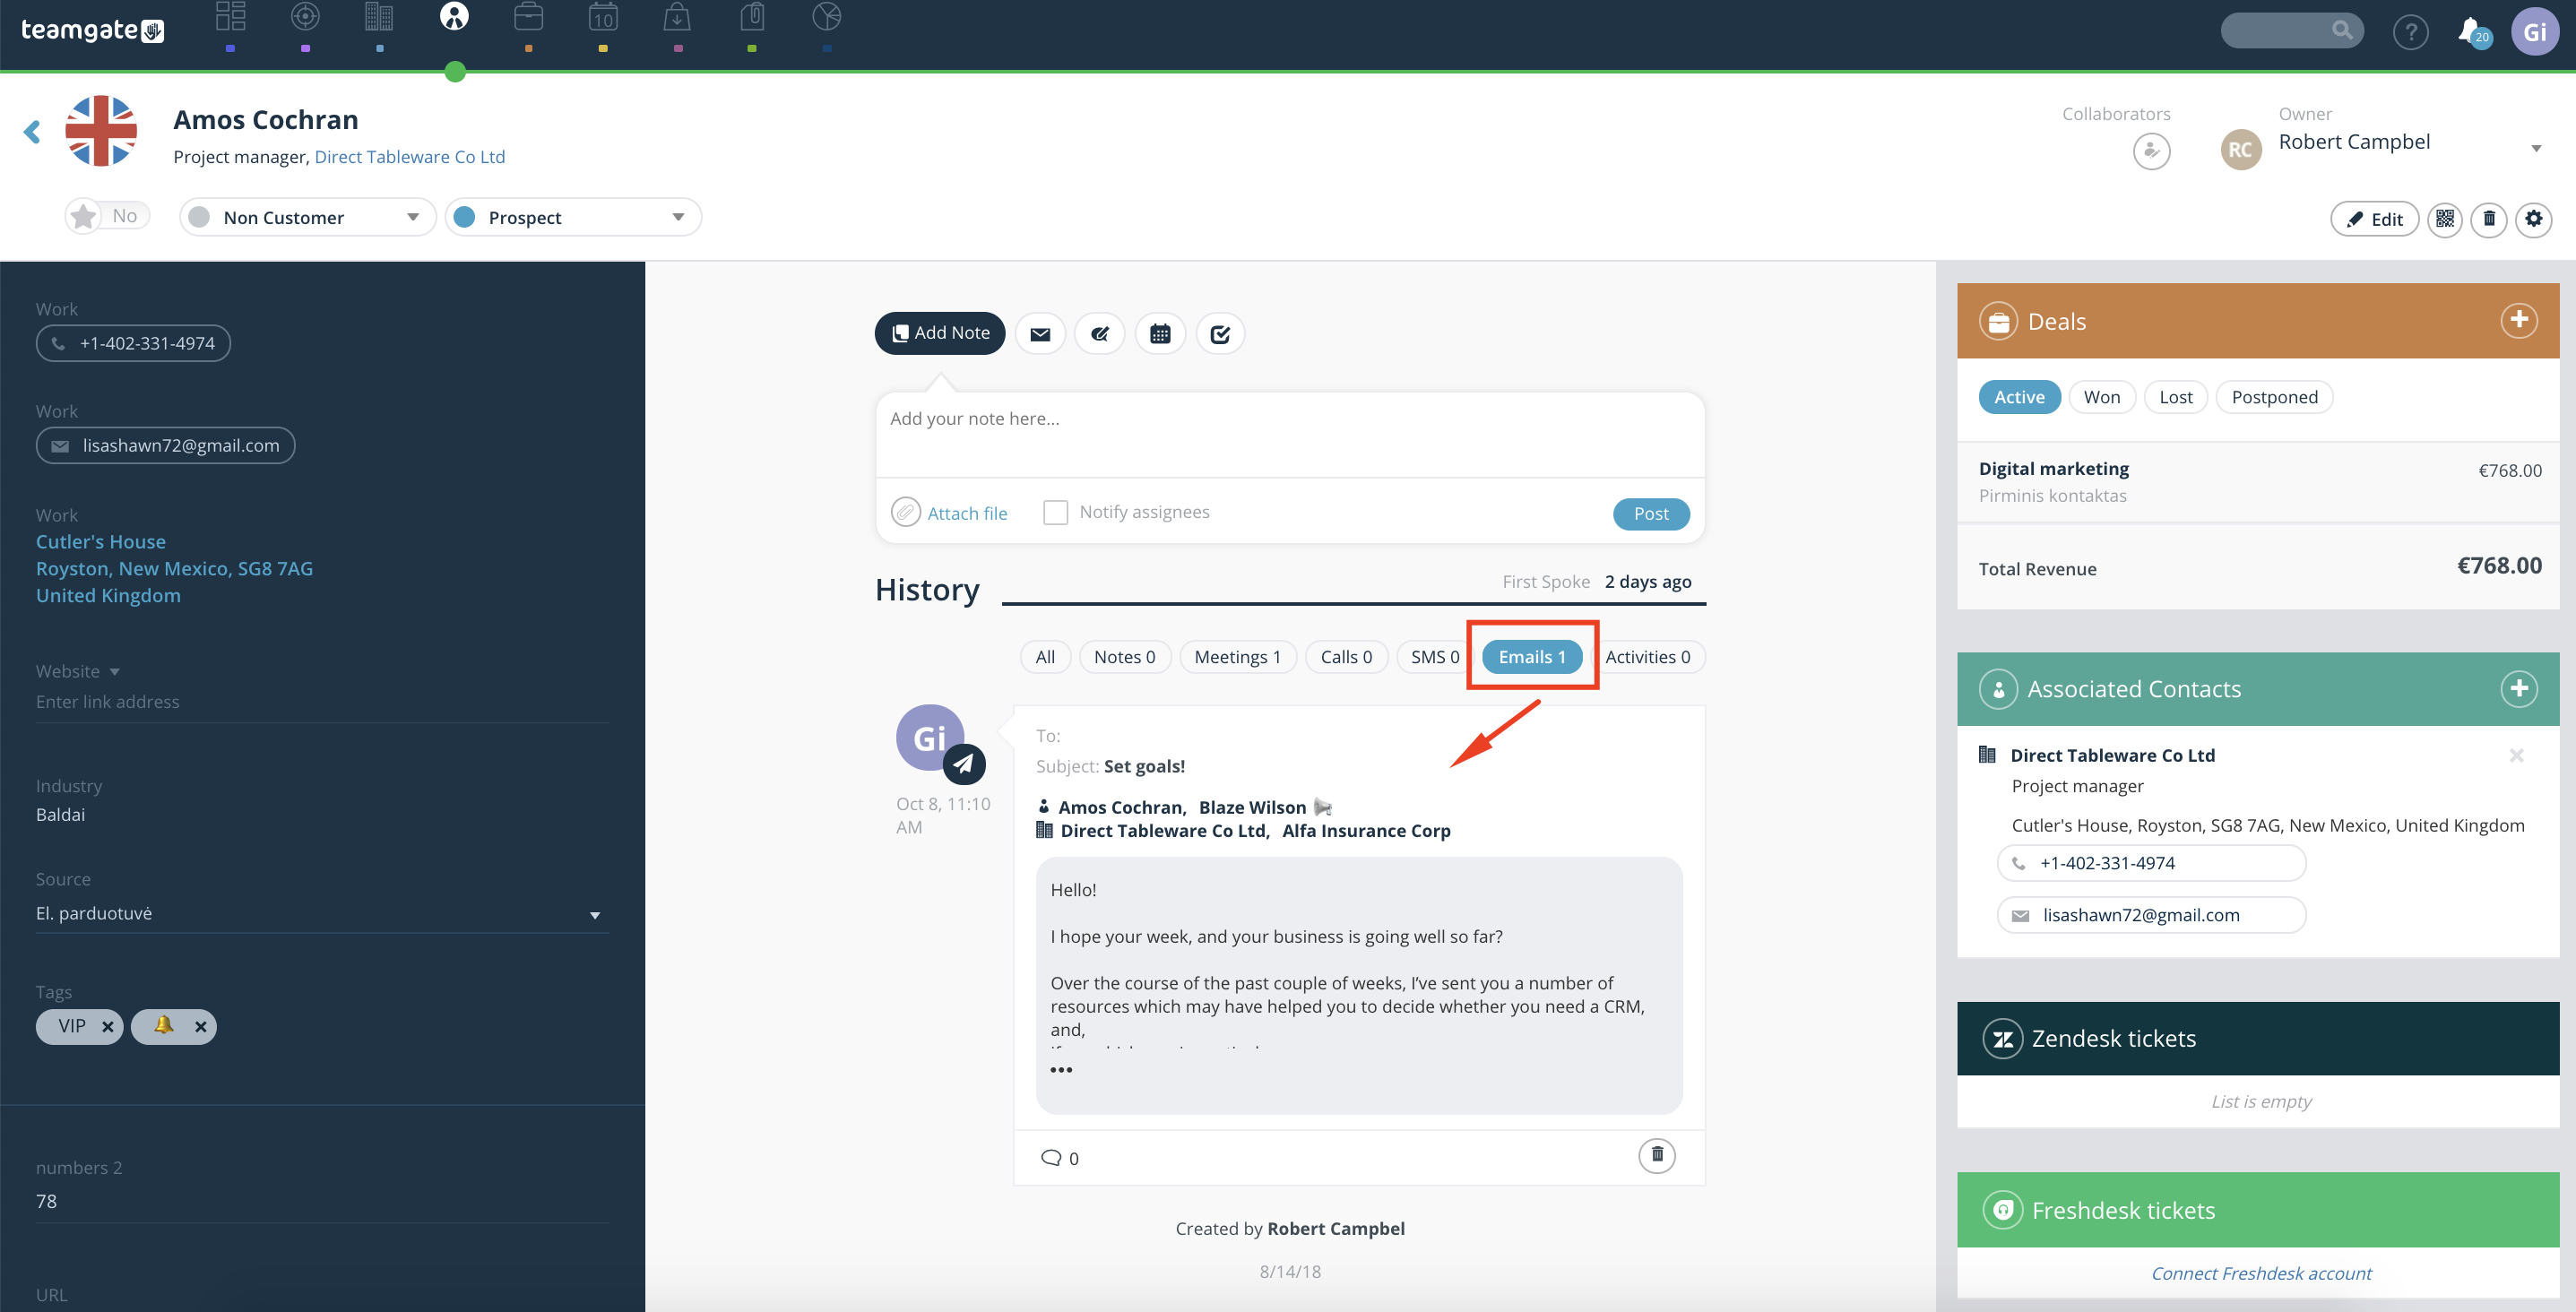Open the Digital marketing deal

(x=2053, y=468)
